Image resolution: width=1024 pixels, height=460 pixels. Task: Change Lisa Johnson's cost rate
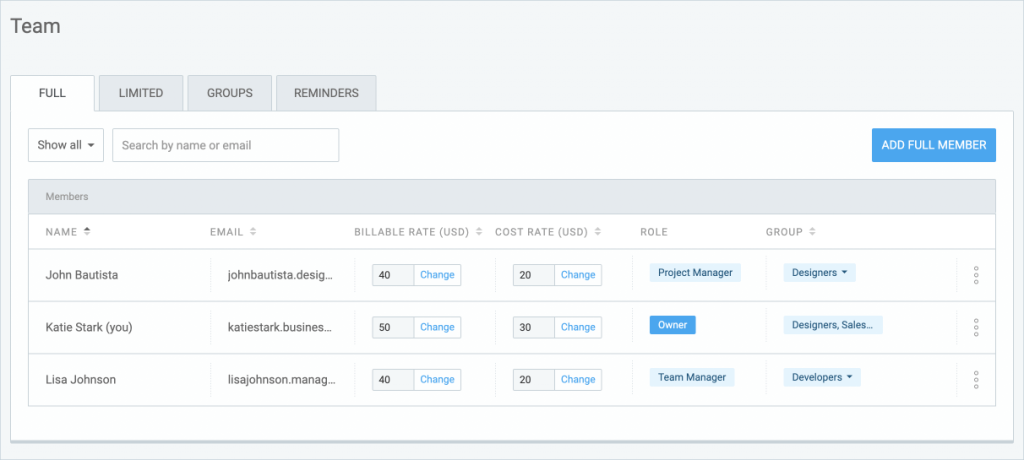click(x=578, y=380)
